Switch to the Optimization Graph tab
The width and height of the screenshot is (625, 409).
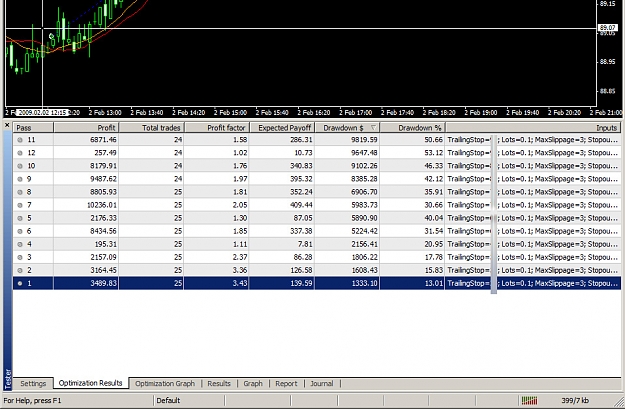click(165, 383)
